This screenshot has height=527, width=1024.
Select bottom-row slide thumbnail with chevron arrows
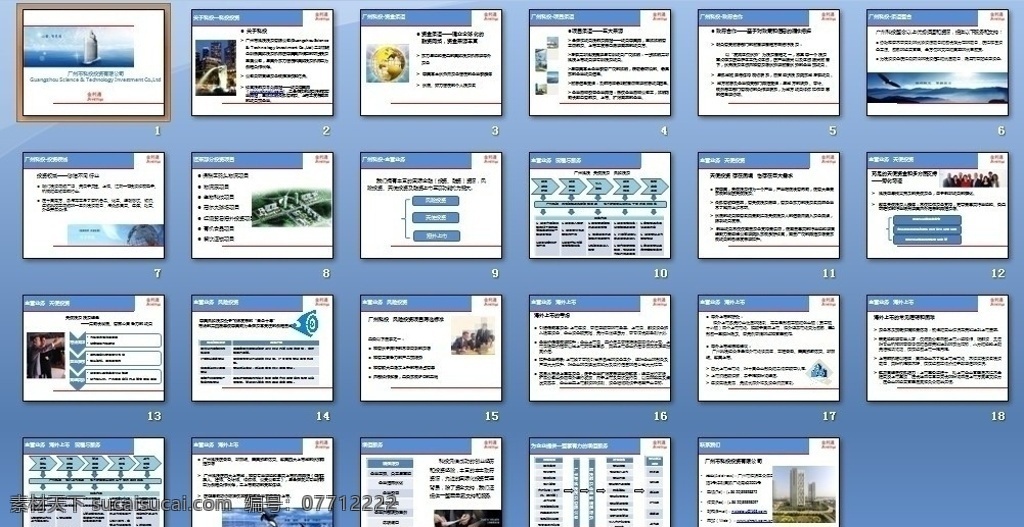(93, 483)
